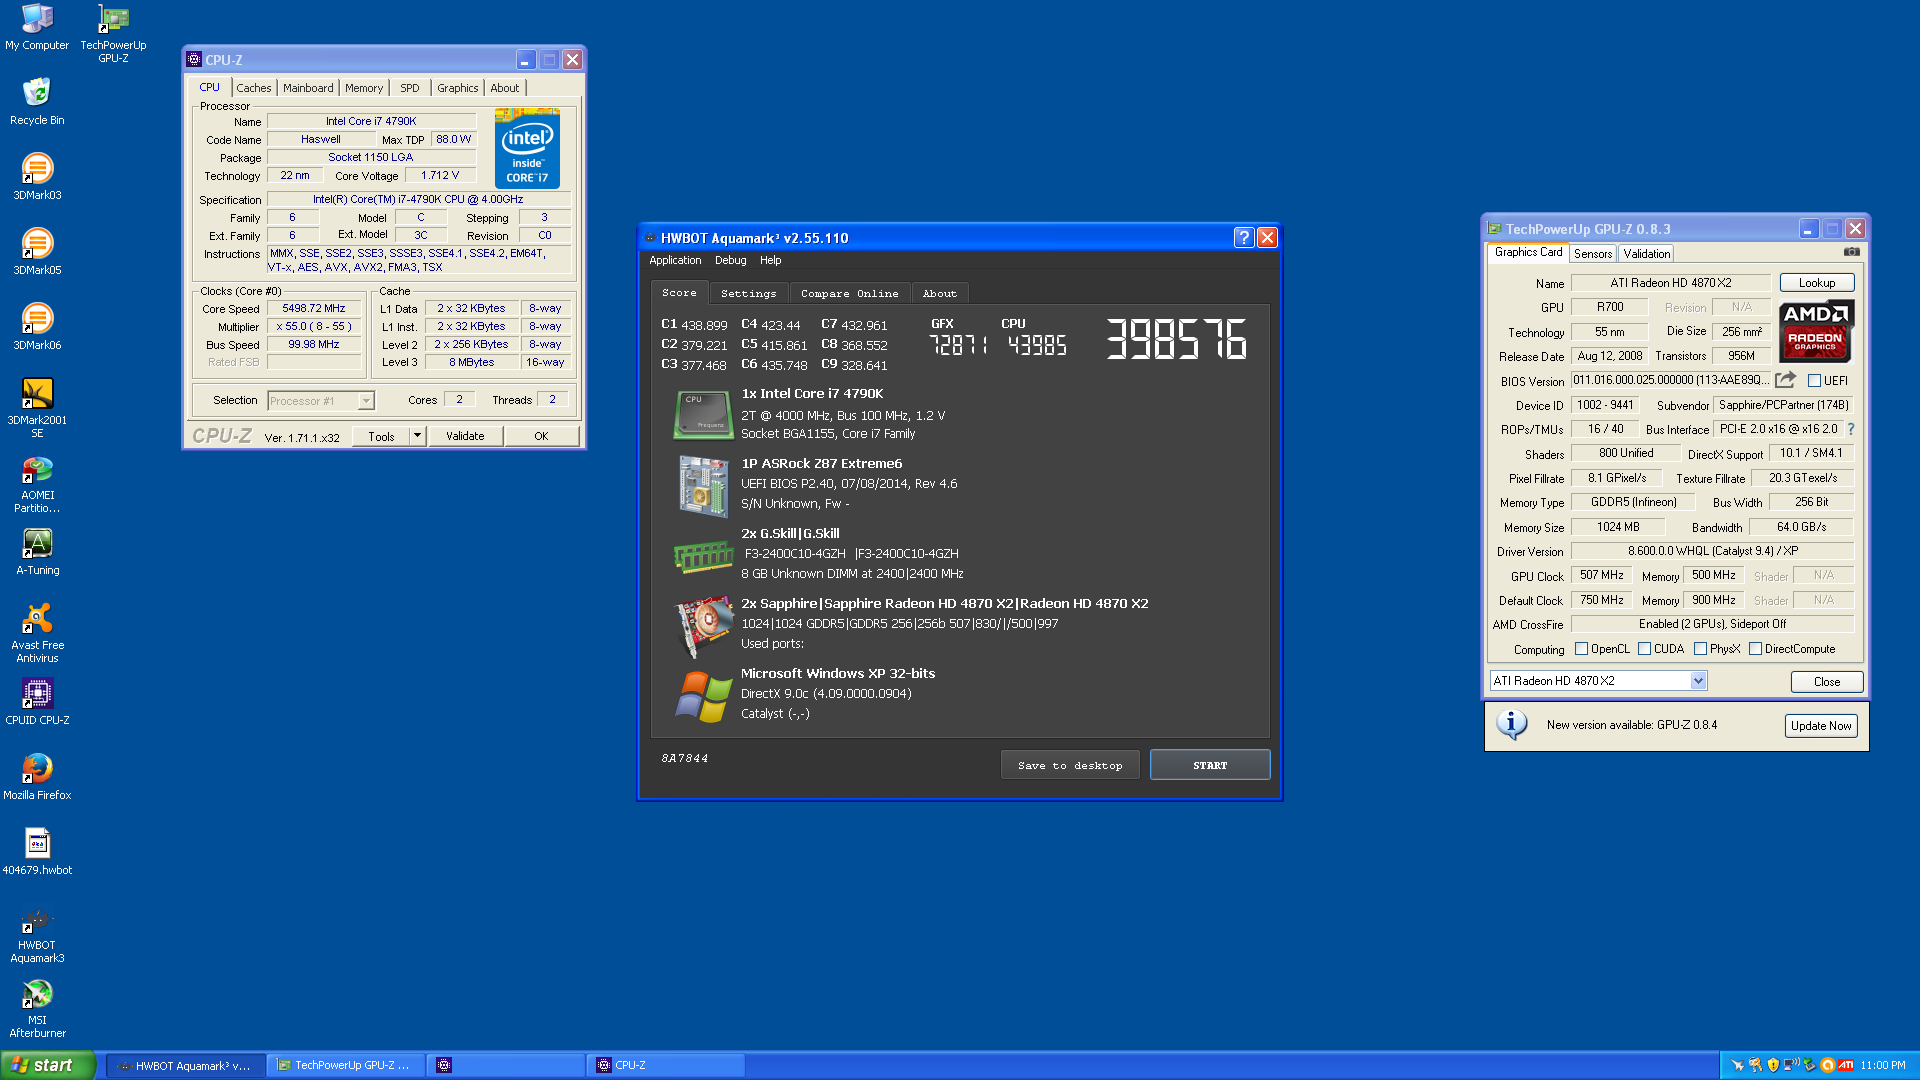
Task: Click the AMD Radeon Graphics logo
Action: click(1816, 331)
